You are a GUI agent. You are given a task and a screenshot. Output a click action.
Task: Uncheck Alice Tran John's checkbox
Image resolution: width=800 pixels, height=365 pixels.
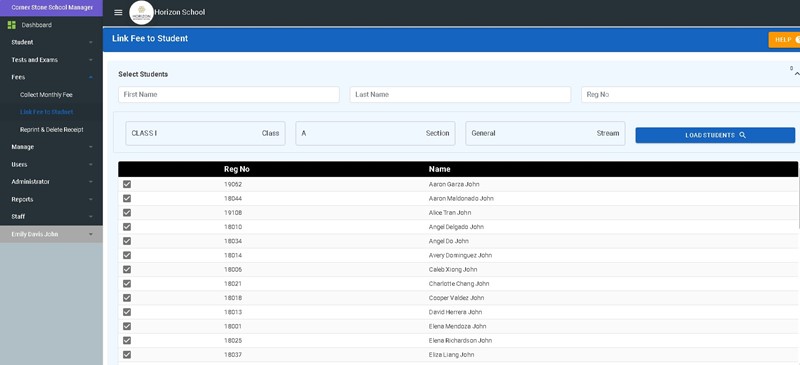[127, 213]
